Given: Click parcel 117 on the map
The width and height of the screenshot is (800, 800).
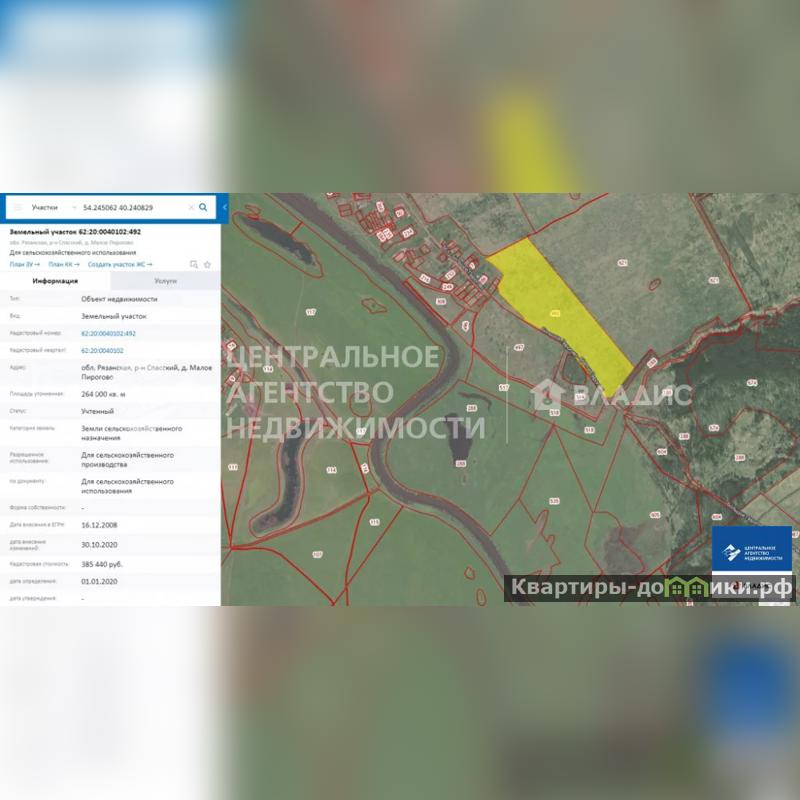Looking at the screenshot, I should (310, 313).
